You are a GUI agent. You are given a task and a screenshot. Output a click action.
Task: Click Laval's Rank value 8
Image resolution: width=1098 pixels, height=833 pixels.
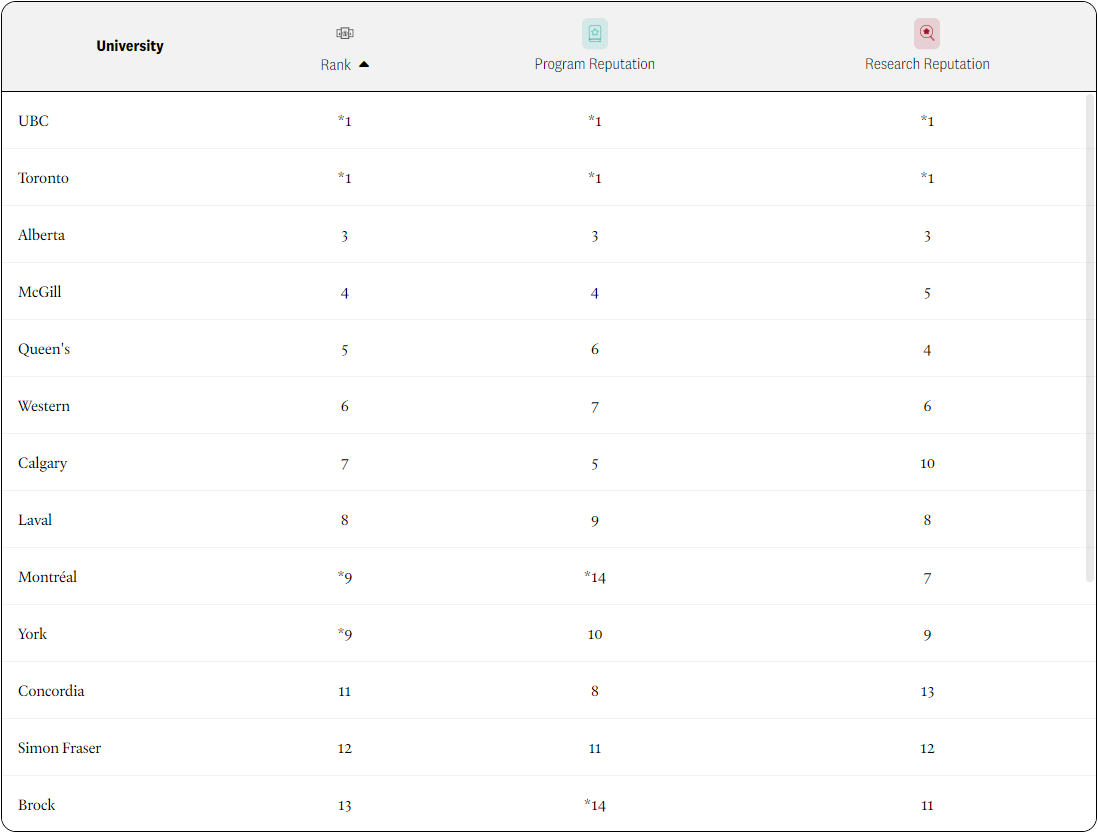click(x=345, y=520)
